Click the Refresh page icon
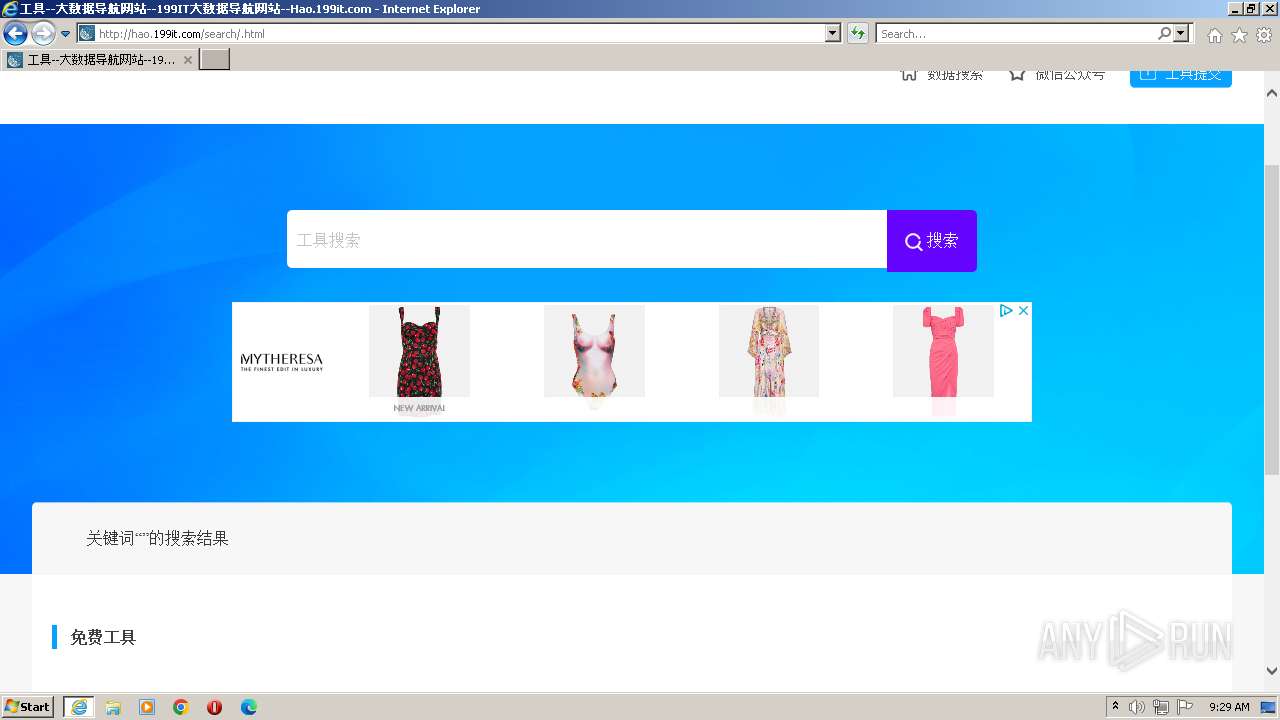 point(857,34)
